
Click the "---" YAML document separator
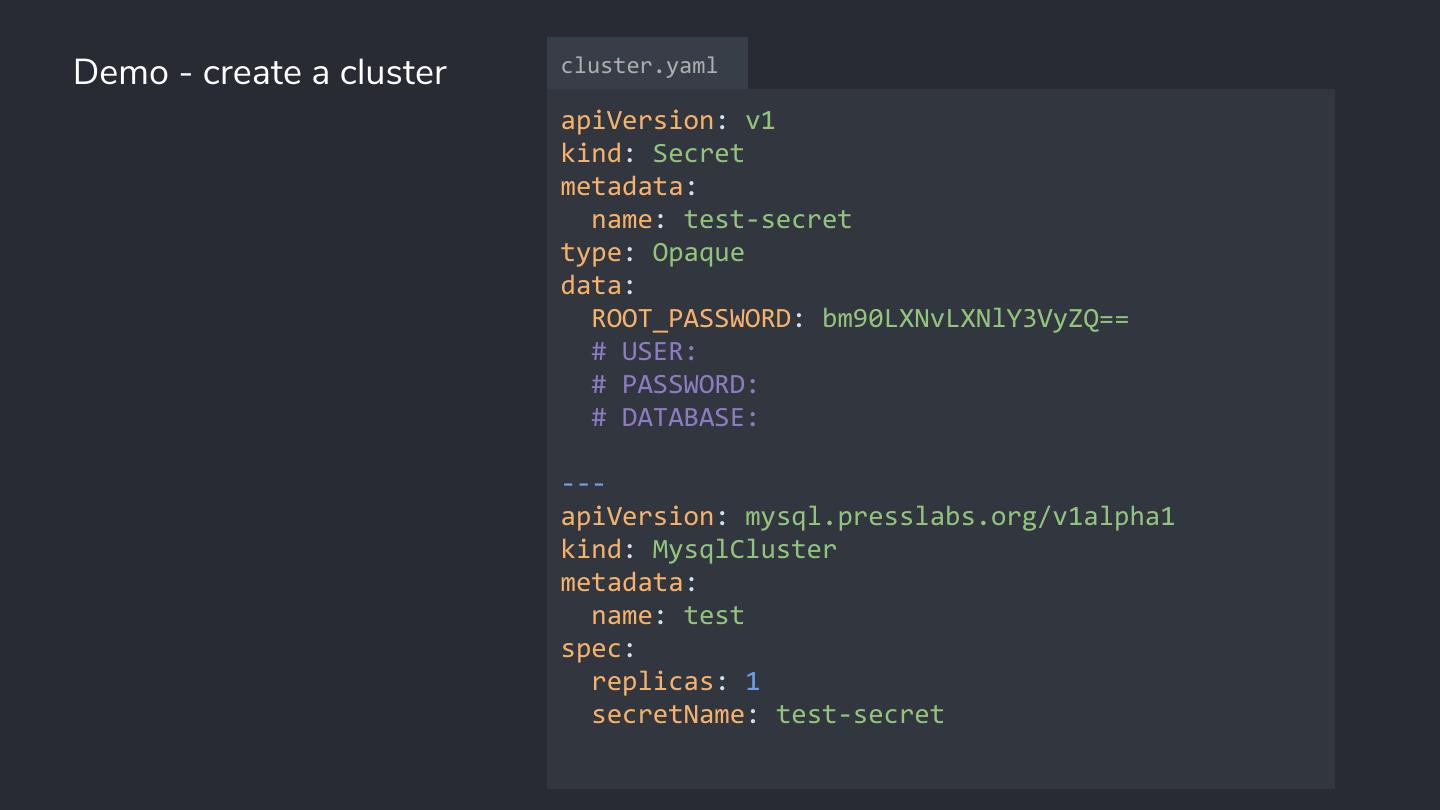[x=583, y=484]
